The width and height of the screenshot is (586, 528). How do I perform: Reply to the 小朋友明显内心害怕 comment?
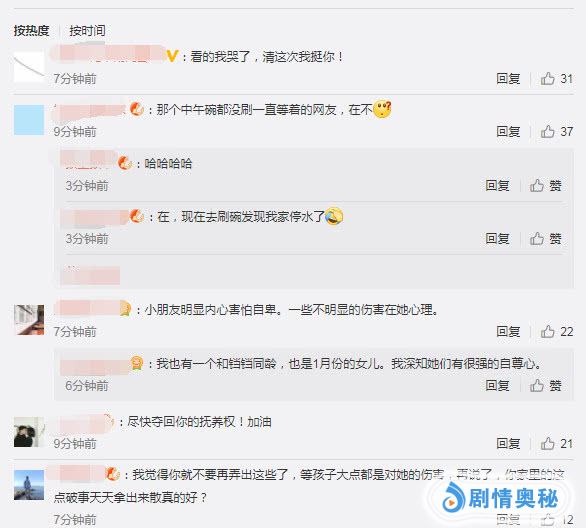tap(508, 331)
